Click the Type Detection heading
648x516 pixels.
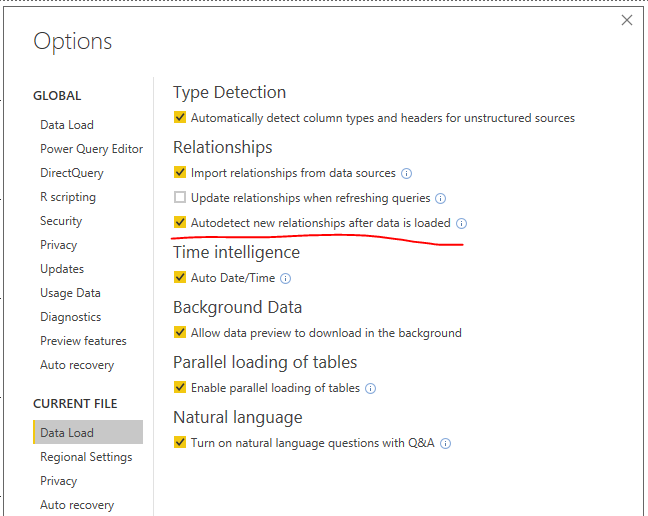click(229, 93)
